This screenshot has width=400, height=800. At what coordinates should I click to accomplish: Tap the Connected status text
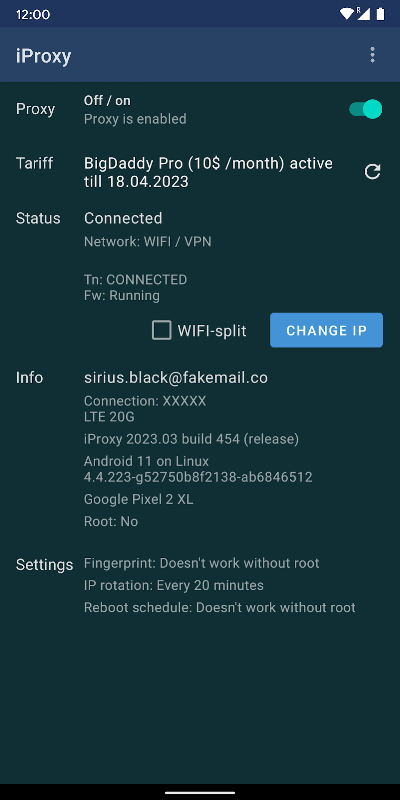tap(123, 218)
